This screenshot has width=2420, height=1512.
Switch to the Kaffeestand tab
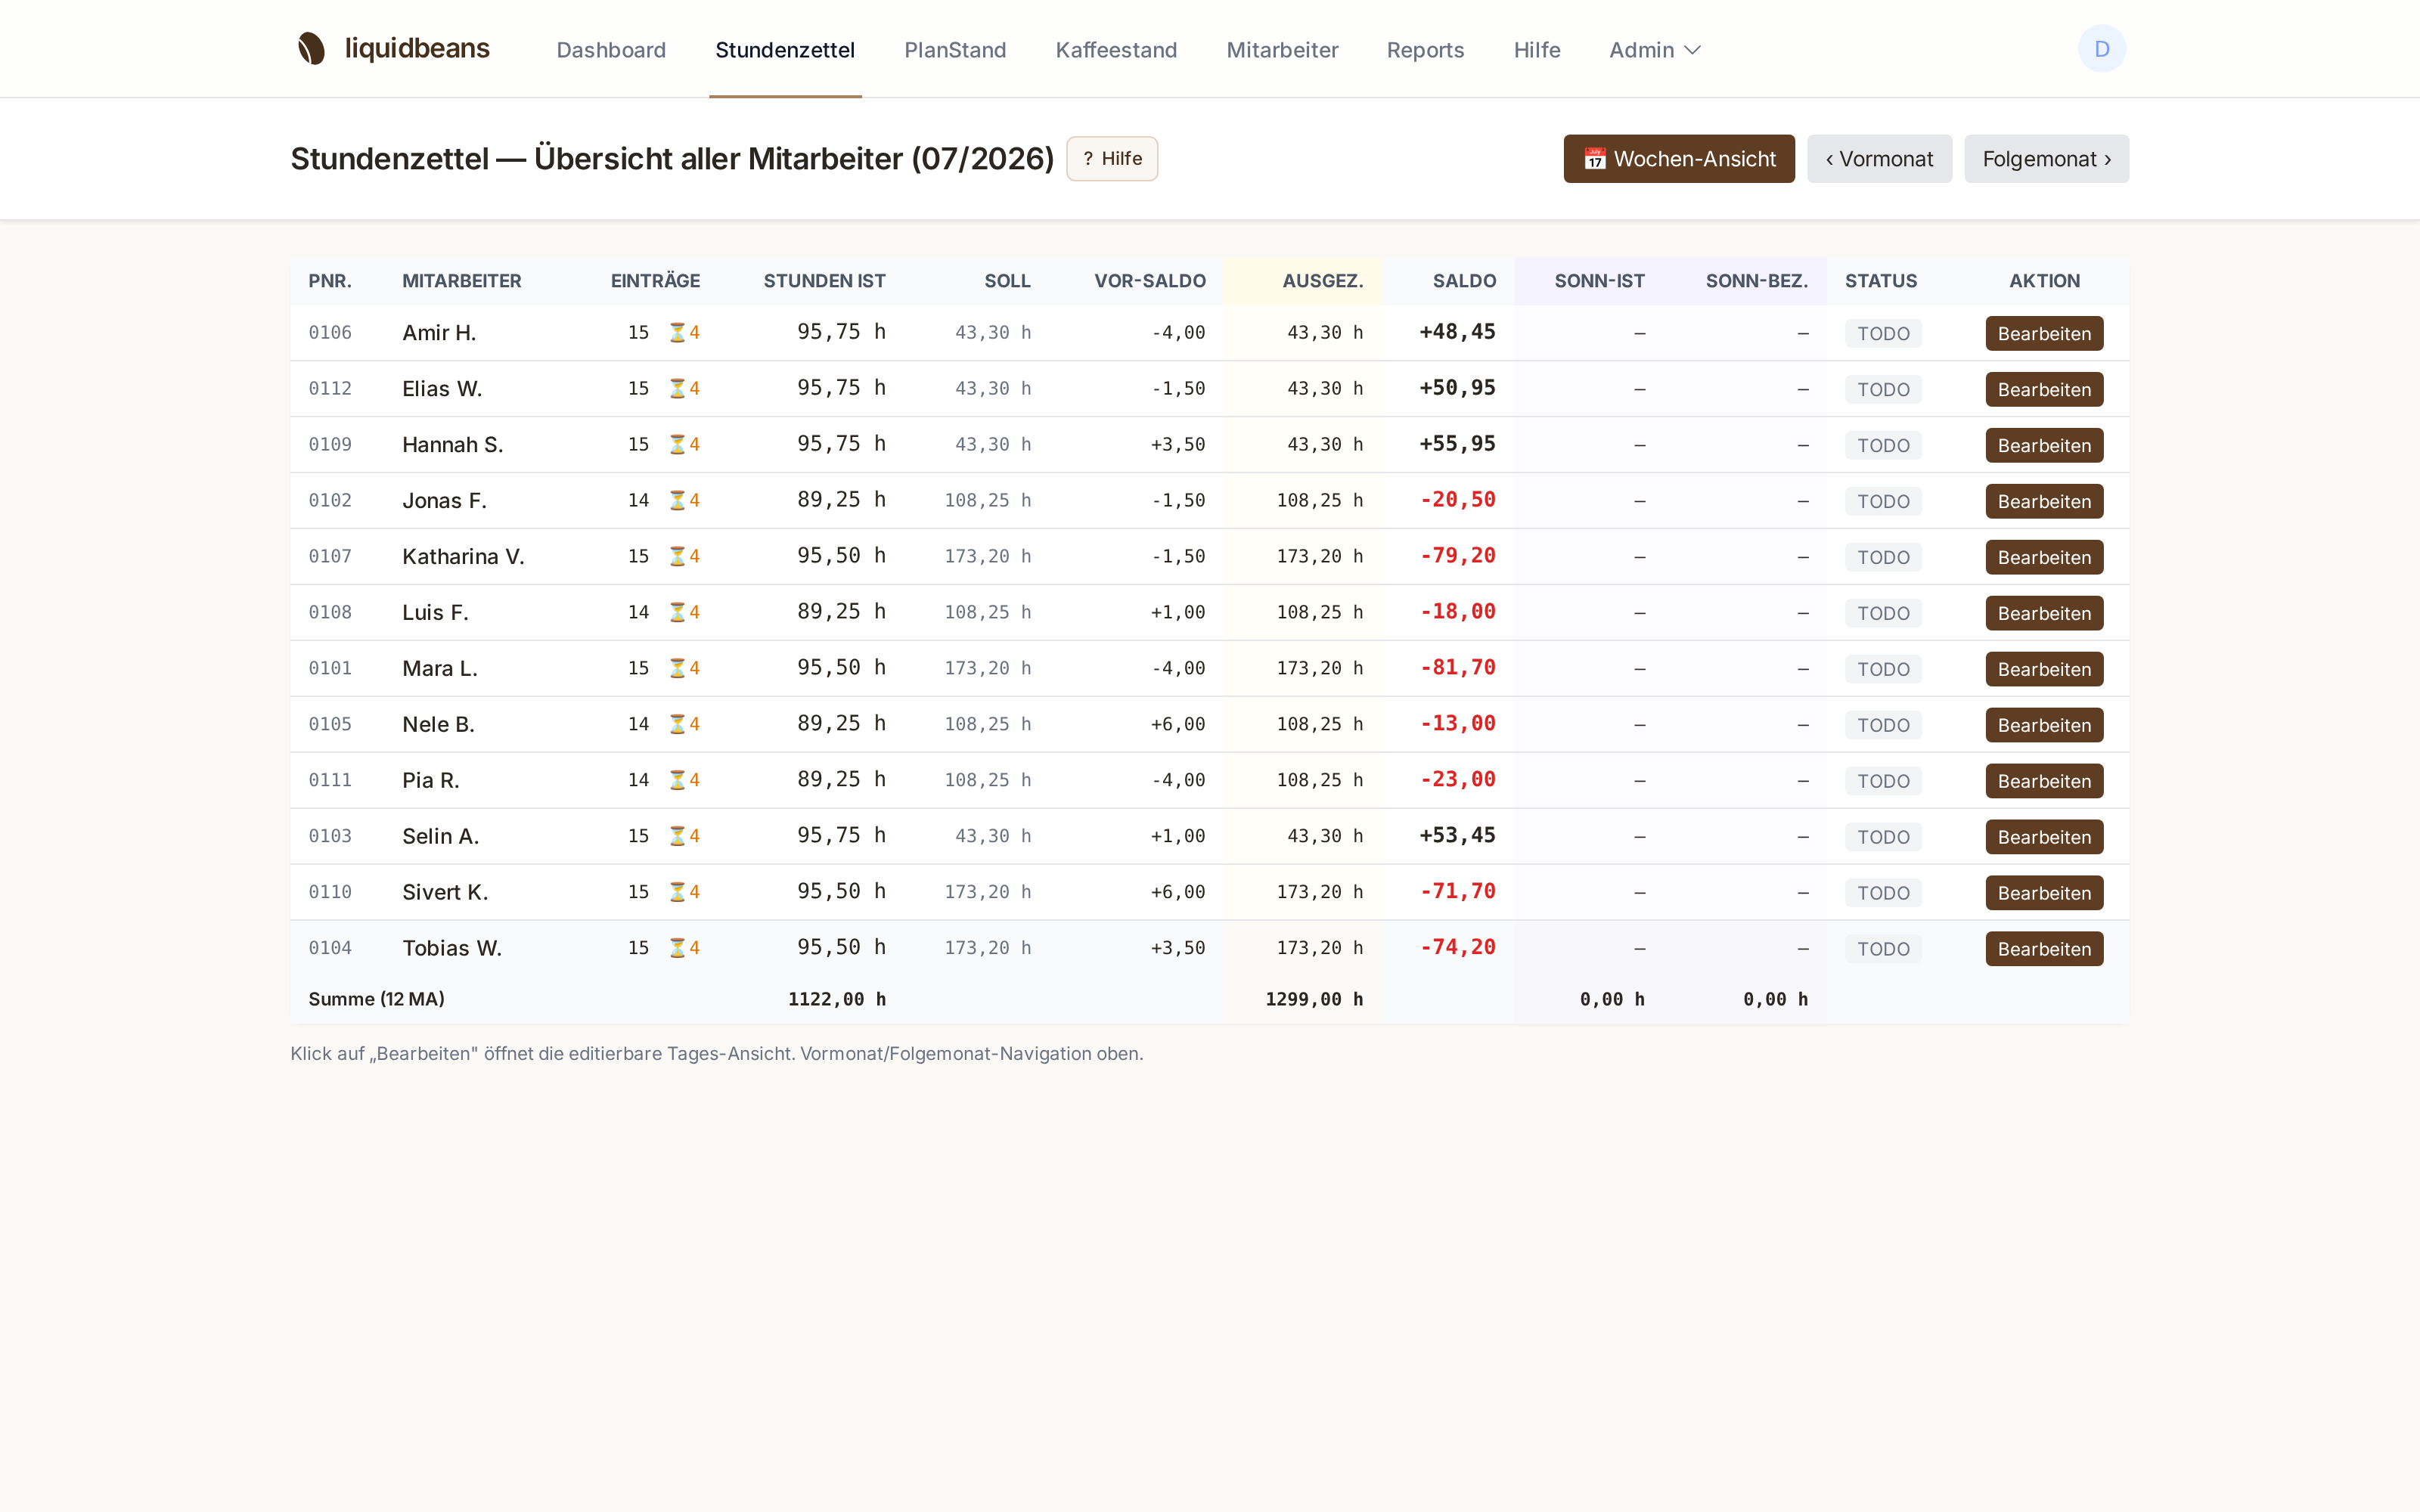pyautogui.click(x=1116, y=50)
